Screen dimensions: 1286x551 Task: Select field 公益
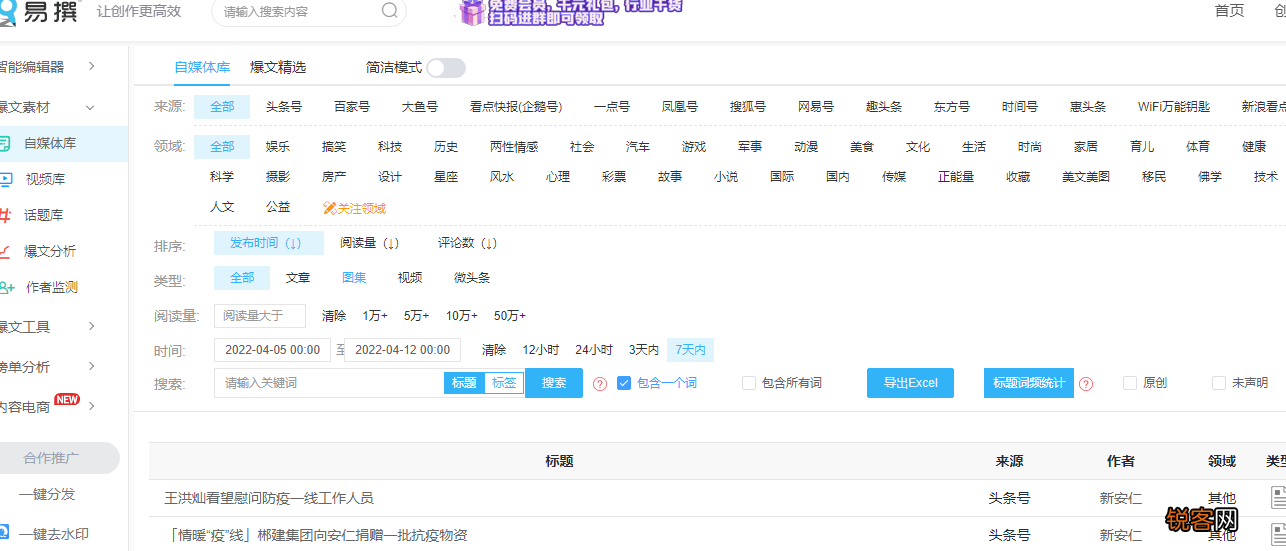278,207
